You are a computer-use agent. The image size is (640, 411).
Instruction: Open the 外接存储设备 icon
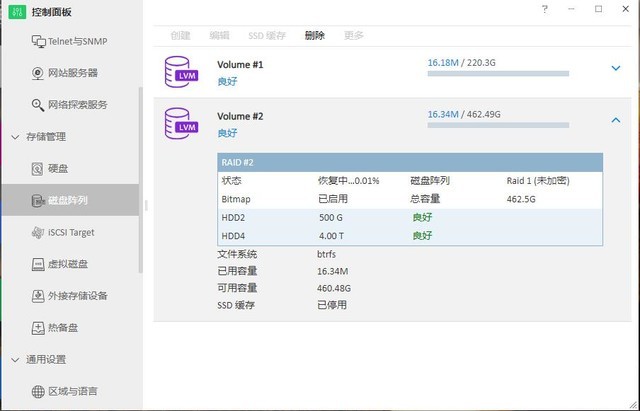(x=39, y=296)
